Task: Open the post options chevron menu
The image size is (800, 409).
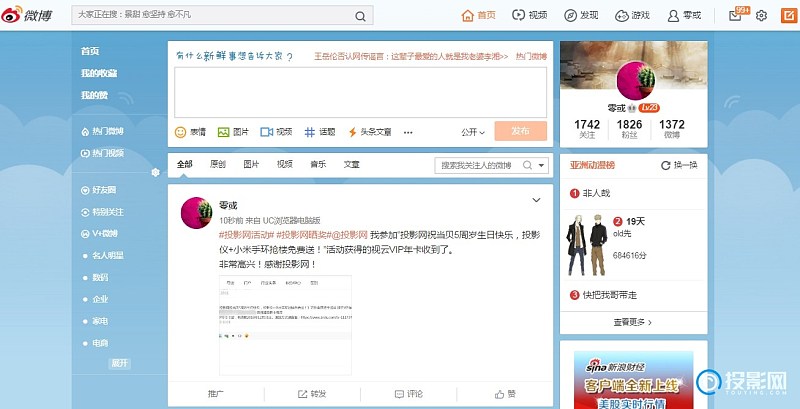Action: pos(536,200)
